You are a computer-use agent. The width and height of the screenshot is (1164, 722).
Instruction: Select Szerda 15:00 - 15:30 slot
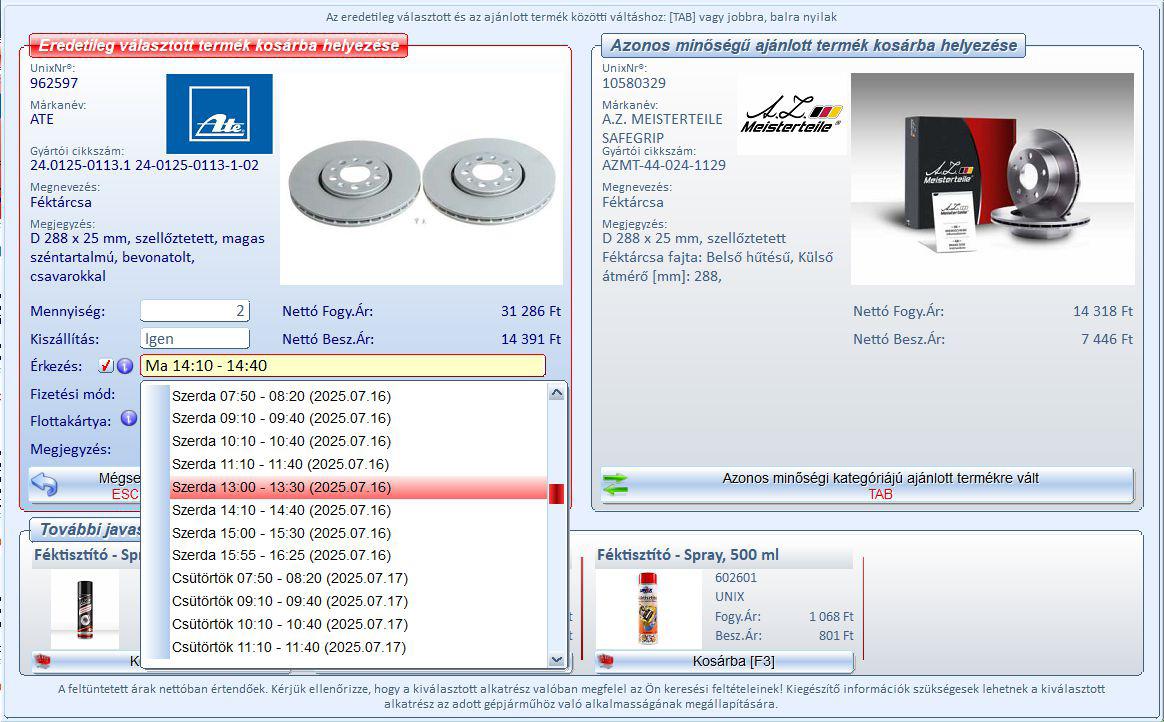(359, 534)
